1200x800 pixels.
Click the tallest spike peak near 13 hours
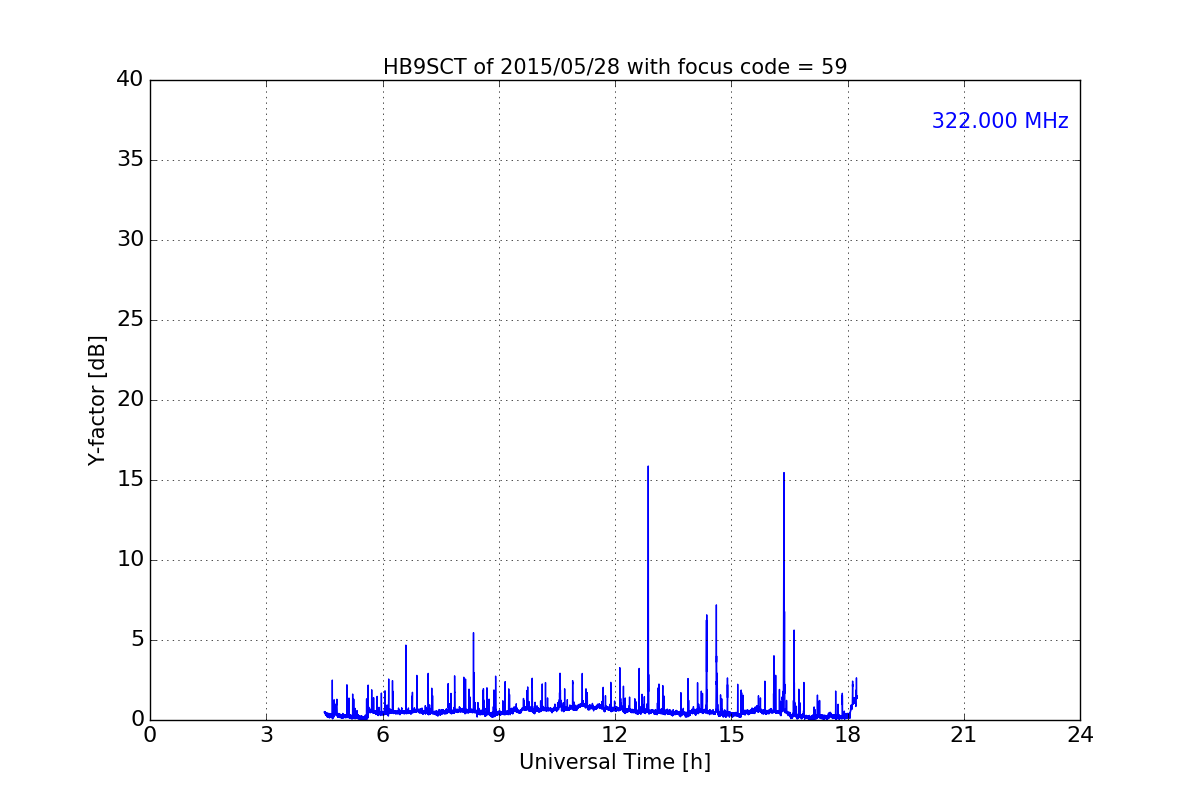click(x=648, y=467)
